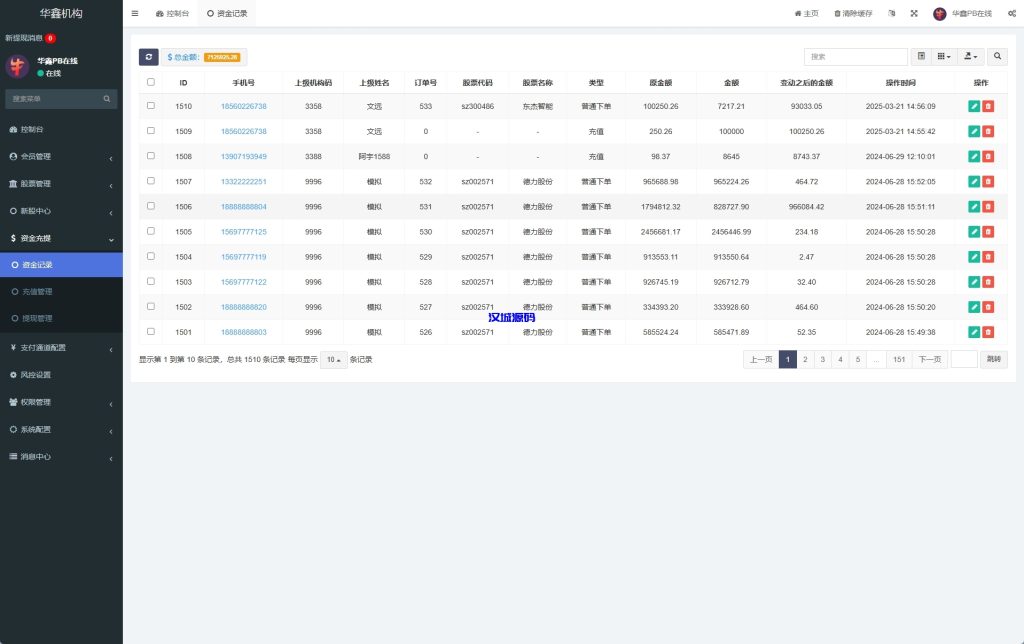1024x644 pixels.
Task: Switch to the 控制台 tab
Action: [x=172, y=13]
